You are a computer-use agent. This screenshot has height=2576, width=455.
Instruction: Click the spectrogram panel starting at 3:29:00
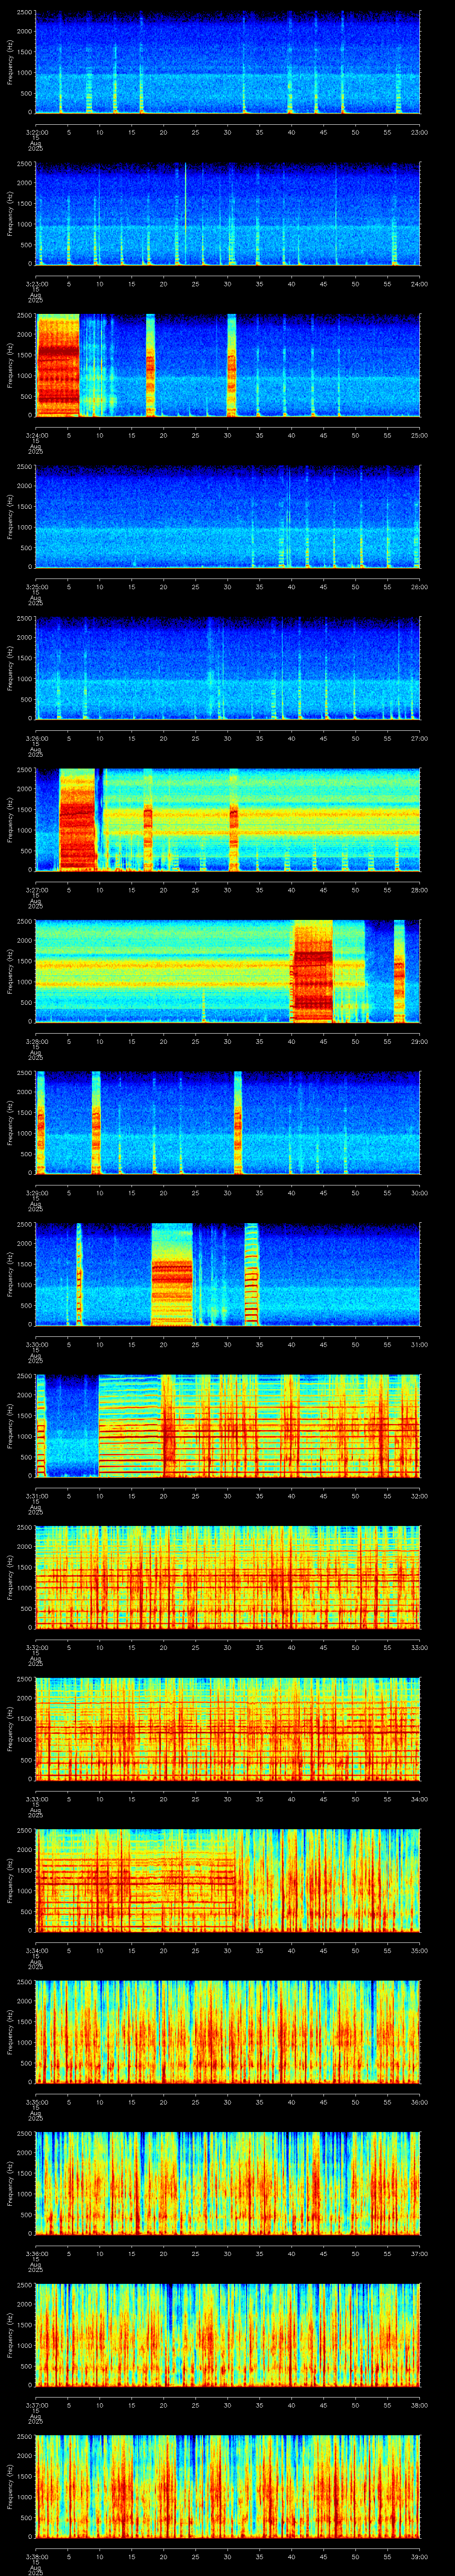[228, 1123]
